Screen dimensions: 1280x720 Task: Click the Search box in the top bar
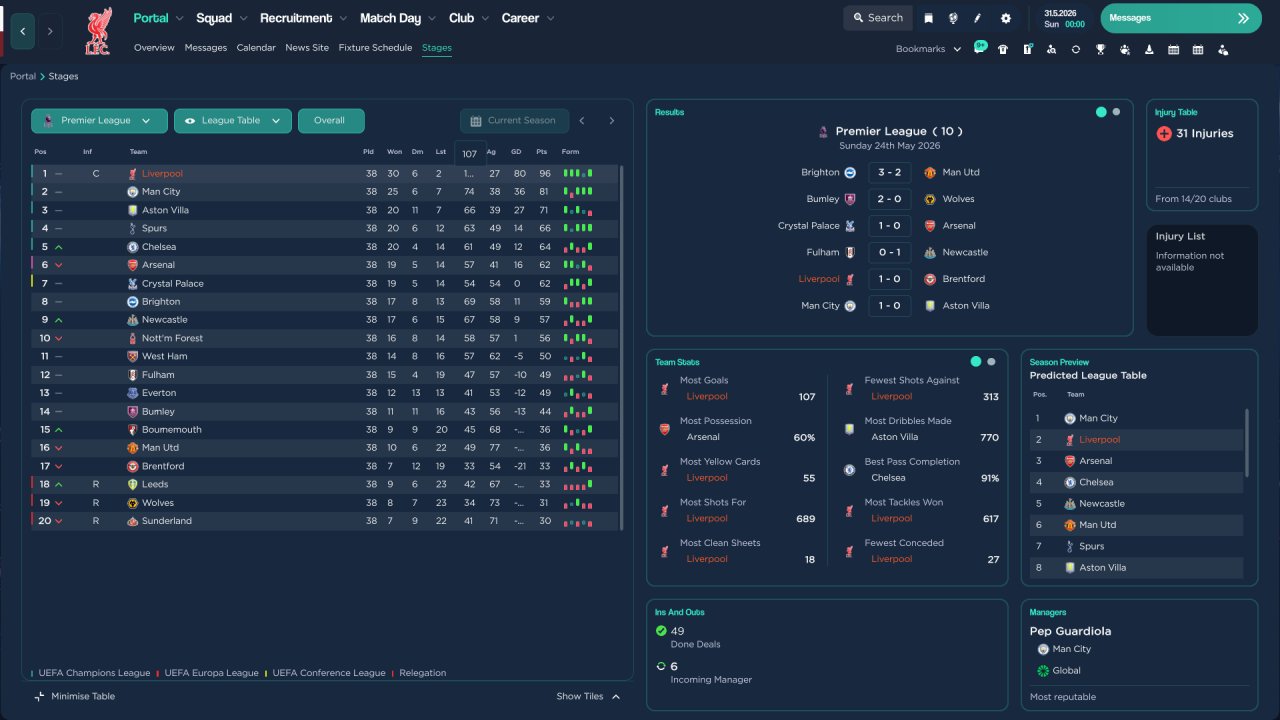coord(878,18)
